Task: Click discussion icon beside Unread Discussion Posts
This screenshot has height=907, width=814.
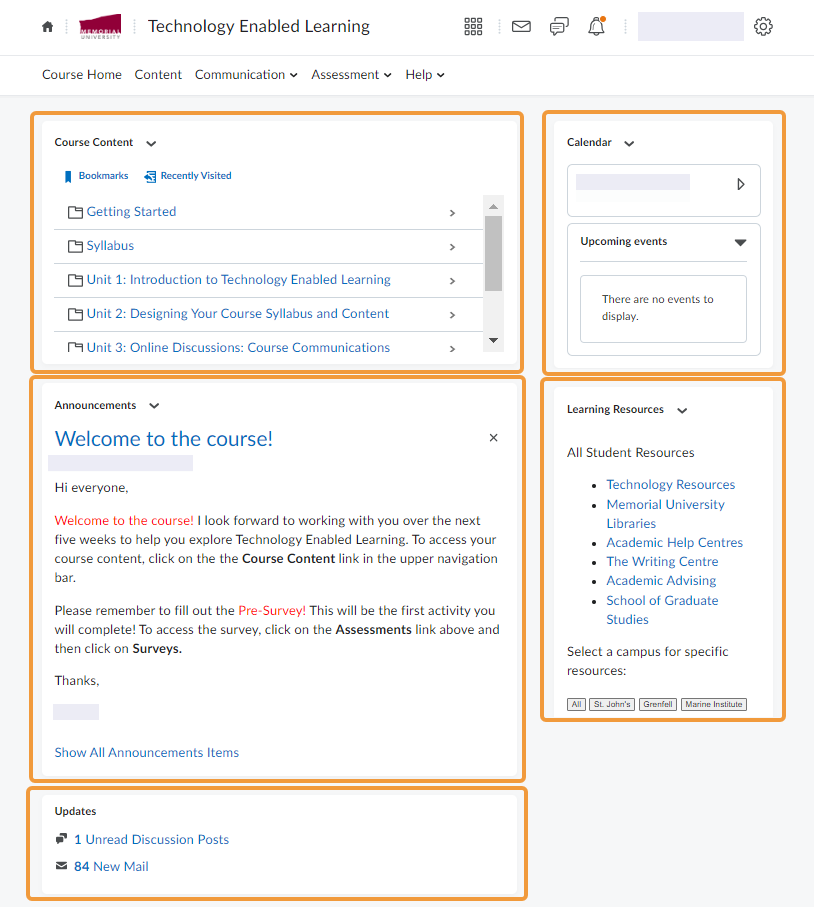Action: pyautogui.click(x=61, y=839)
